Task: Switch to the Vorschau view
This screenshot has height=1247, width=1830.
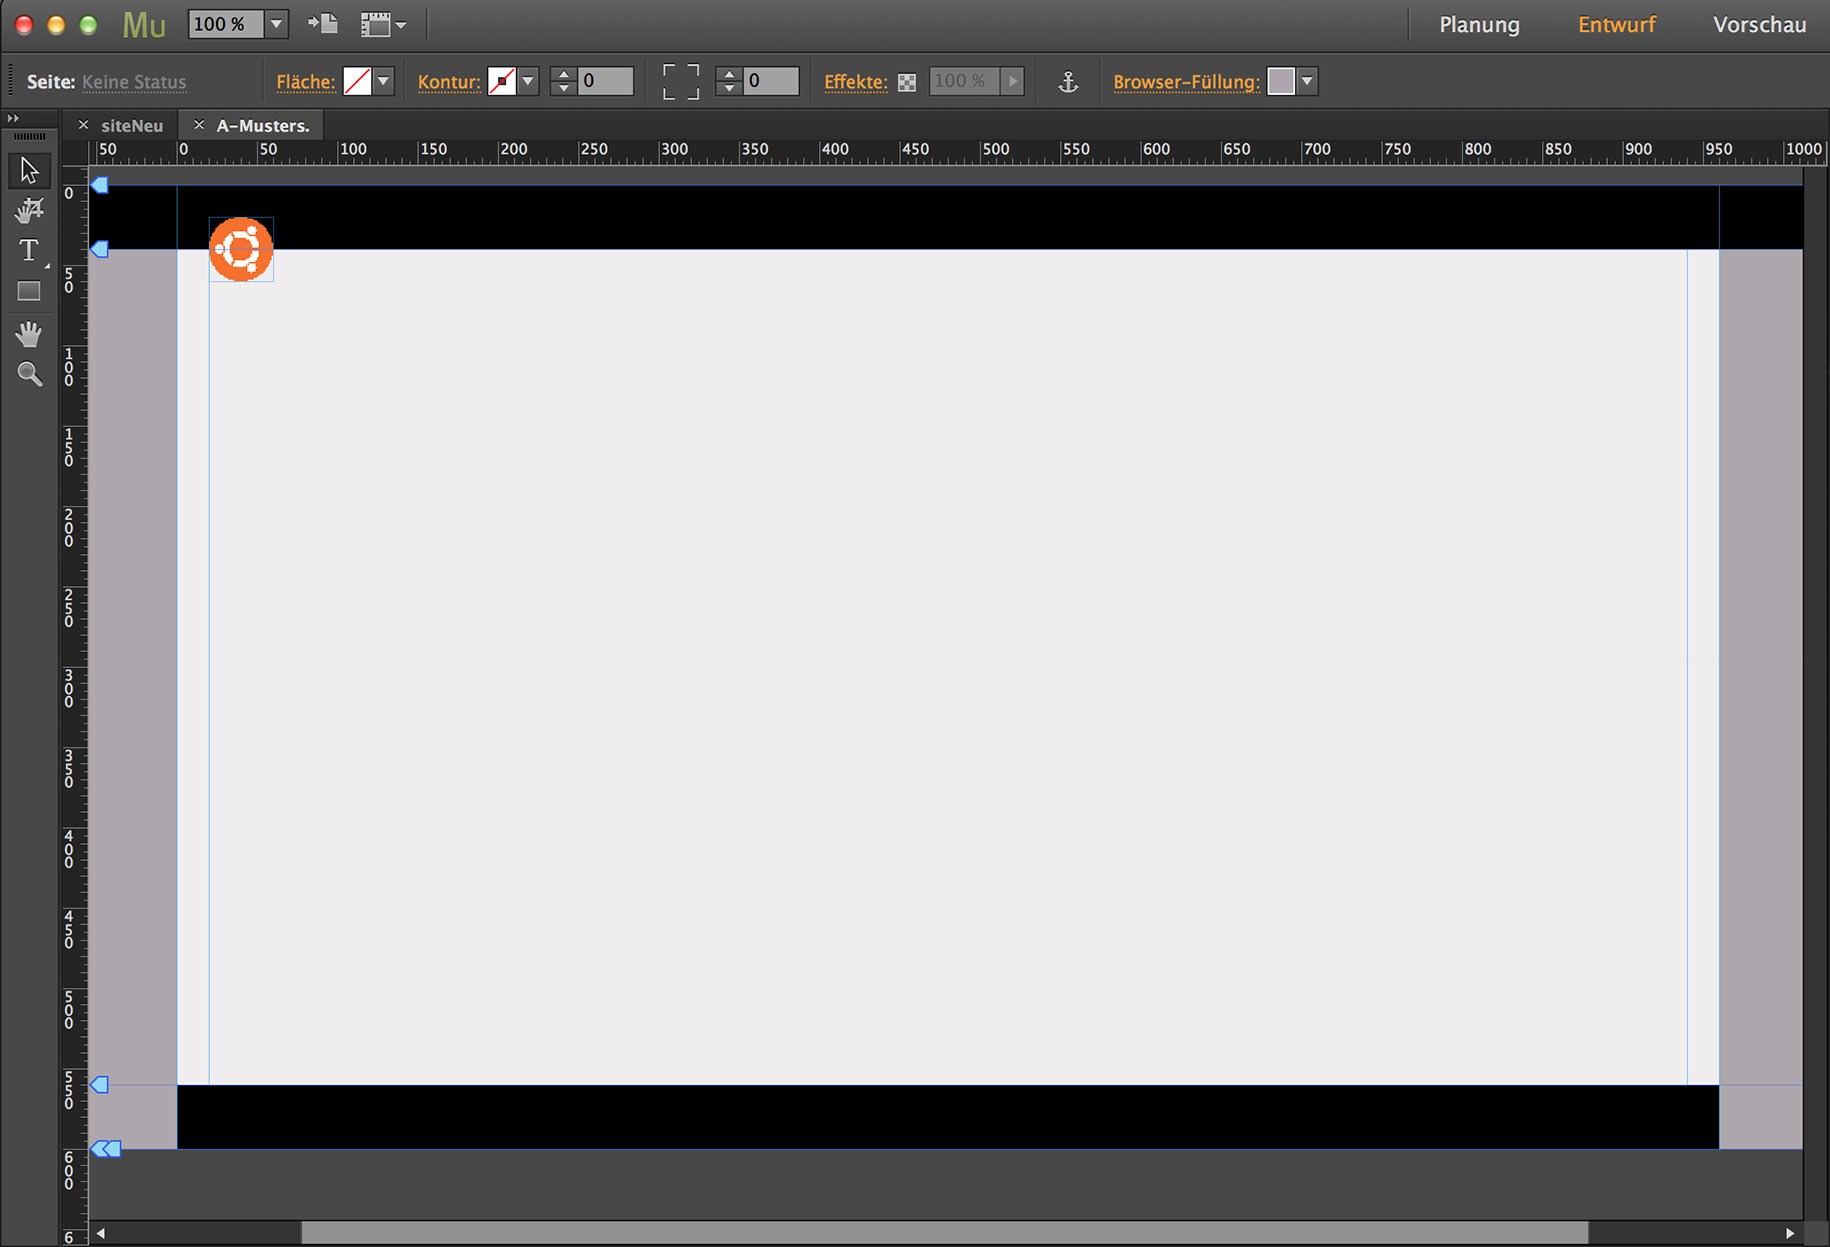Action: [1759, 25]
